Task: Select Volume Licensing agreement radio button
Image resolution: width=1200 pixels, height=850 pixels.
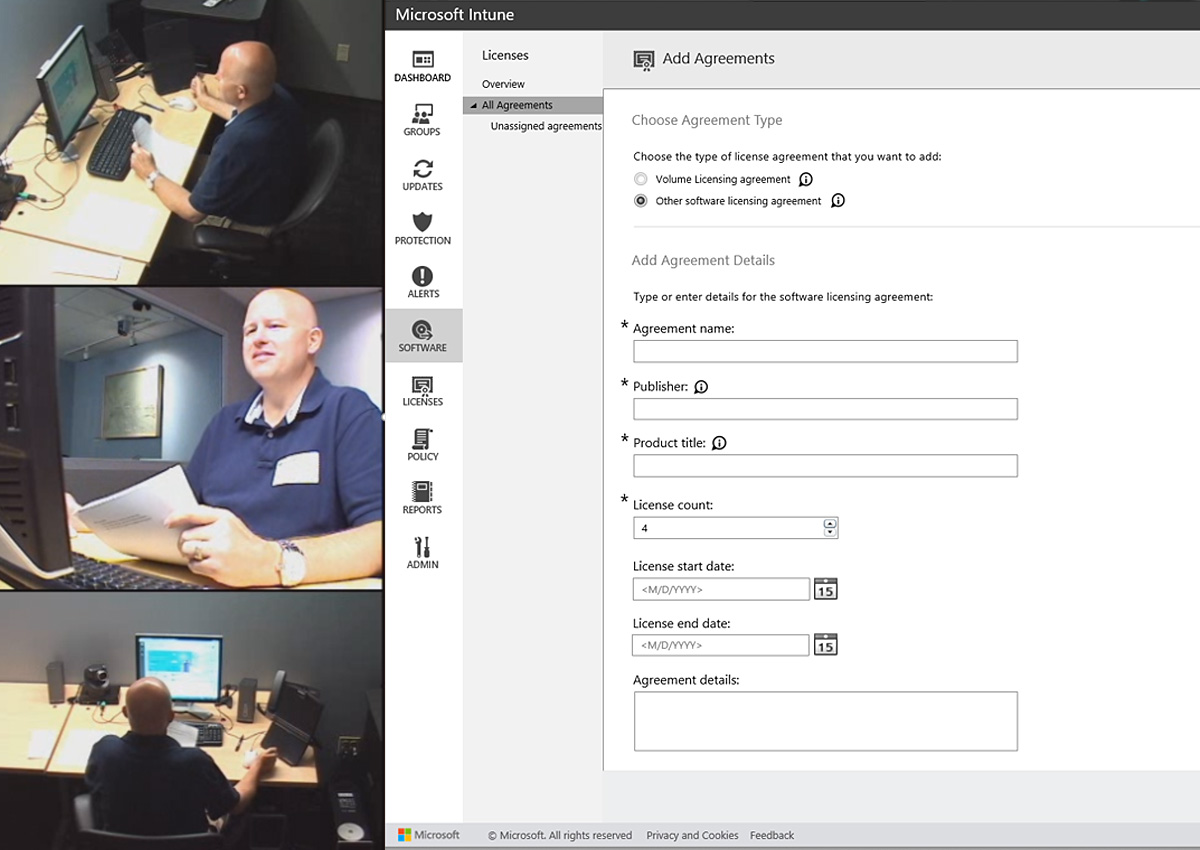Action: point(641,180)
